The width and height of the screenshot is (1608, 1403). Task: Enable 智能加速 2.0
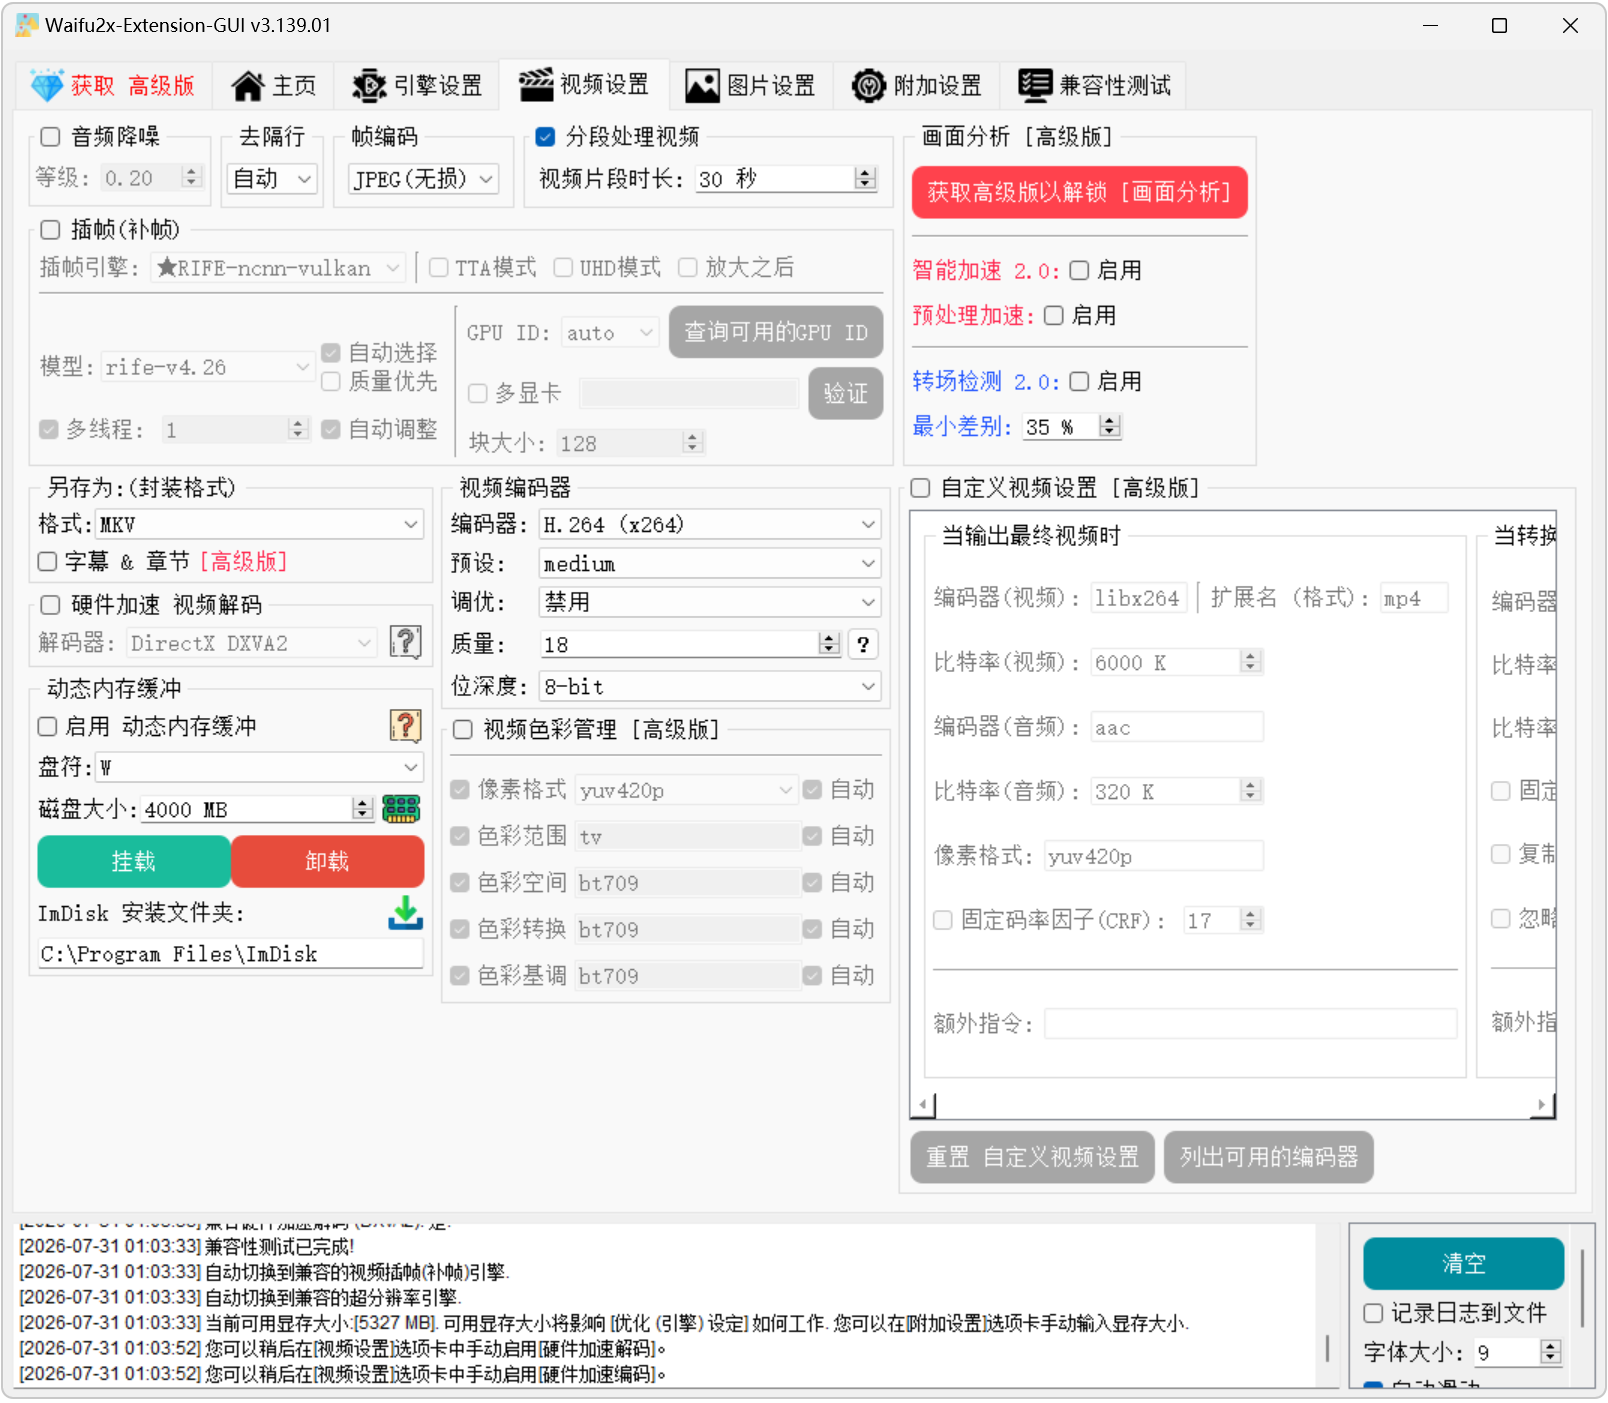[x=1079, y=270]
